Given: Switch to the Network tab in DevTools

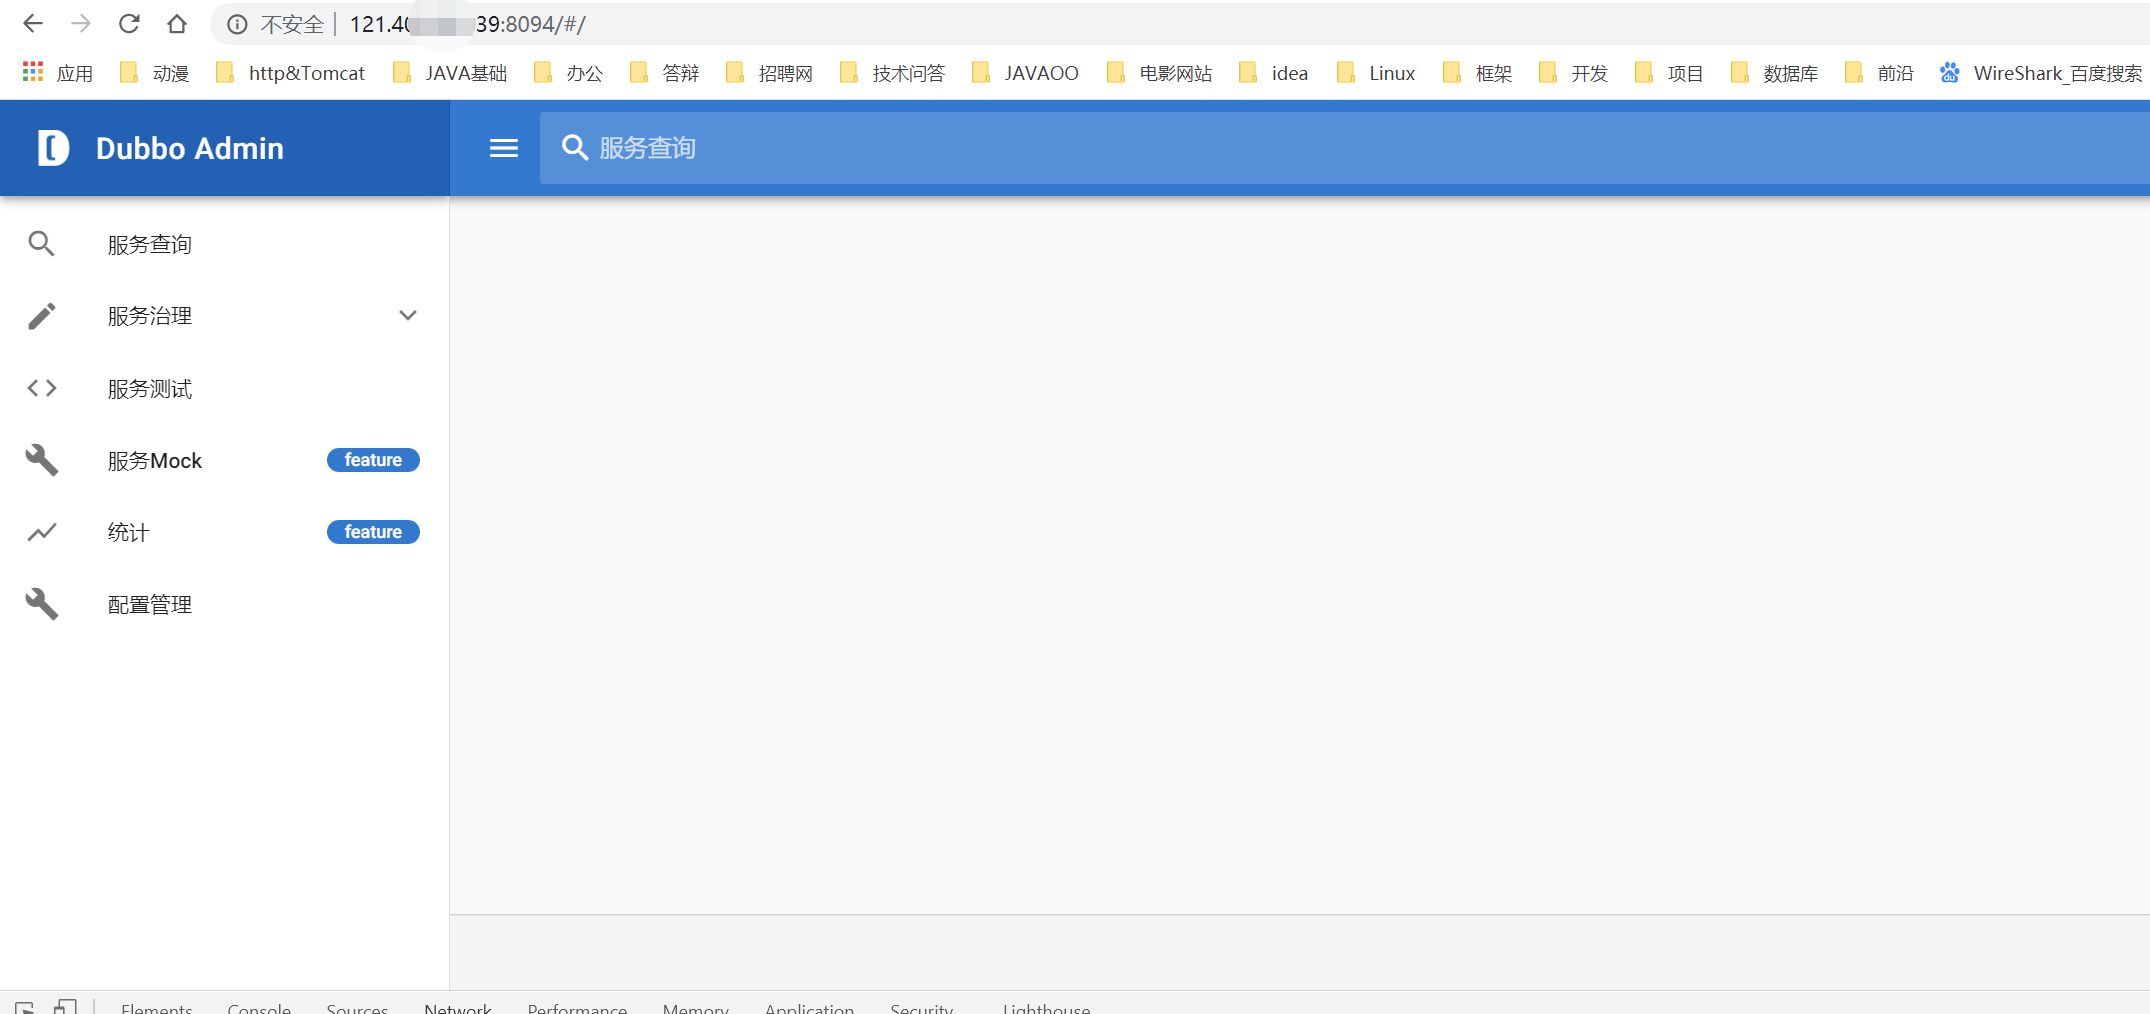Looking at the screenshot, I should [x=457, y=1008].
